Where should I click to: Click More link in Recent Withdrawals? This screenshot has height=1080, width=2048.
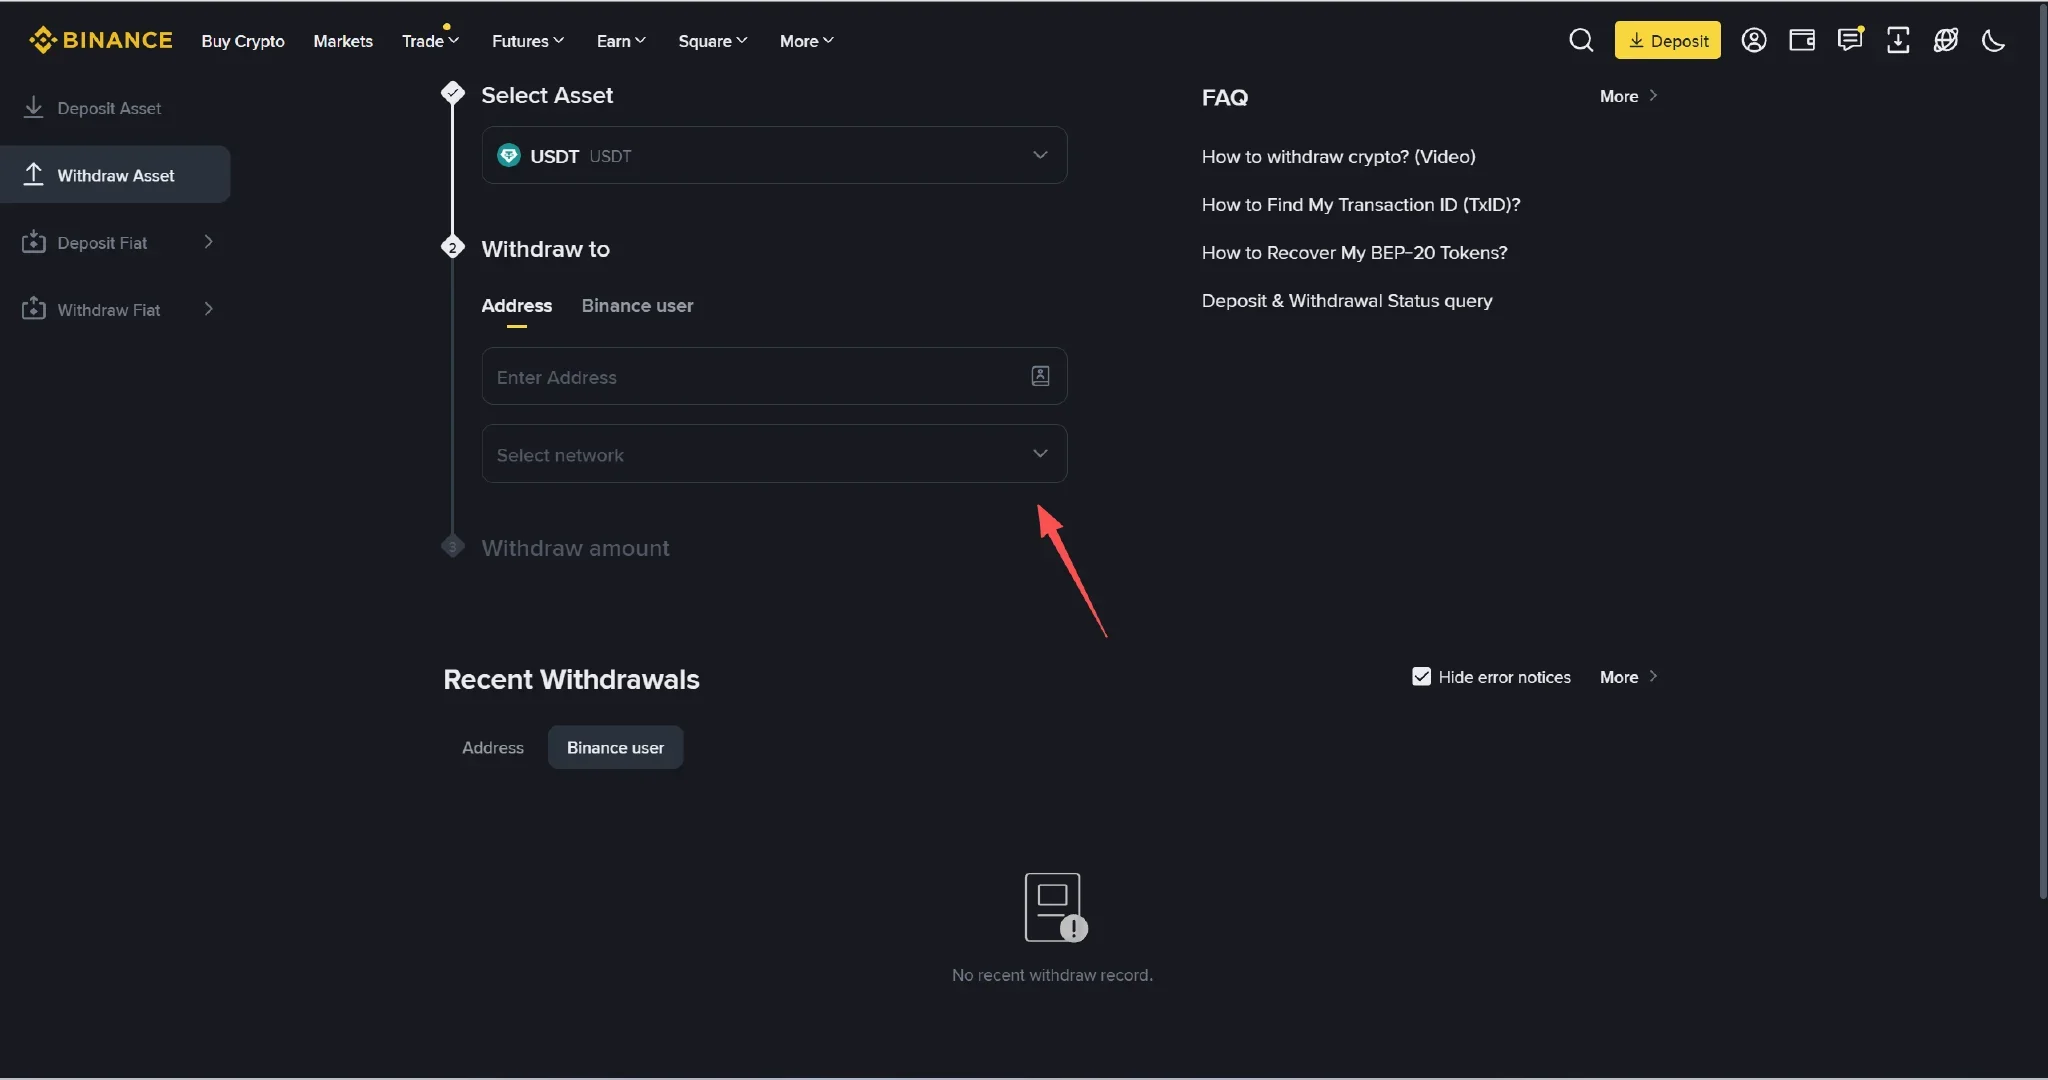pos(1628,677)
